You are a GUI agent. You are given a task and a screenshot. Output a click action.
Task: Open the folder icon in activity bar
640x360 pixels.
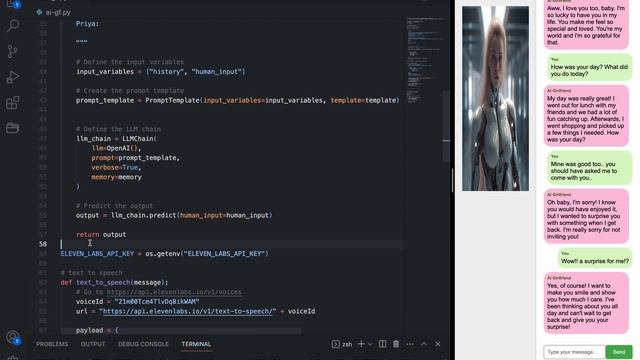13,128
